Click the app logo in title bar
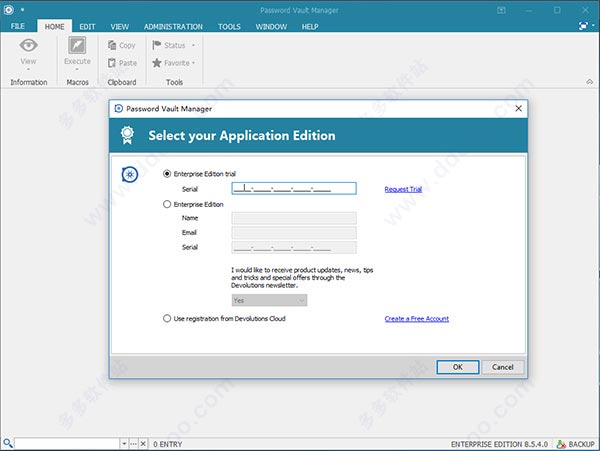The height and width of the screenshot is (451, 600). coord(8,10)
